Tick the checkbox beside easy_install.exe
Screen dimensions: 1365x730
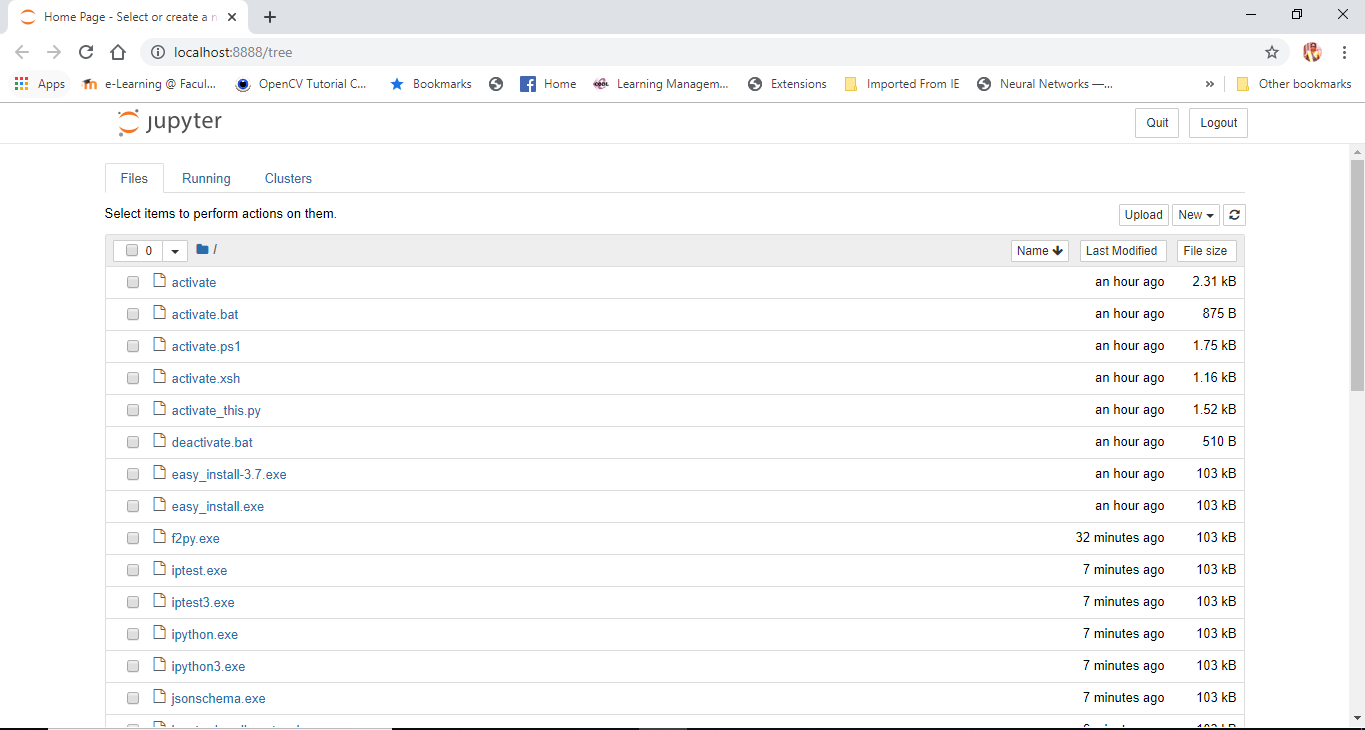132,505
